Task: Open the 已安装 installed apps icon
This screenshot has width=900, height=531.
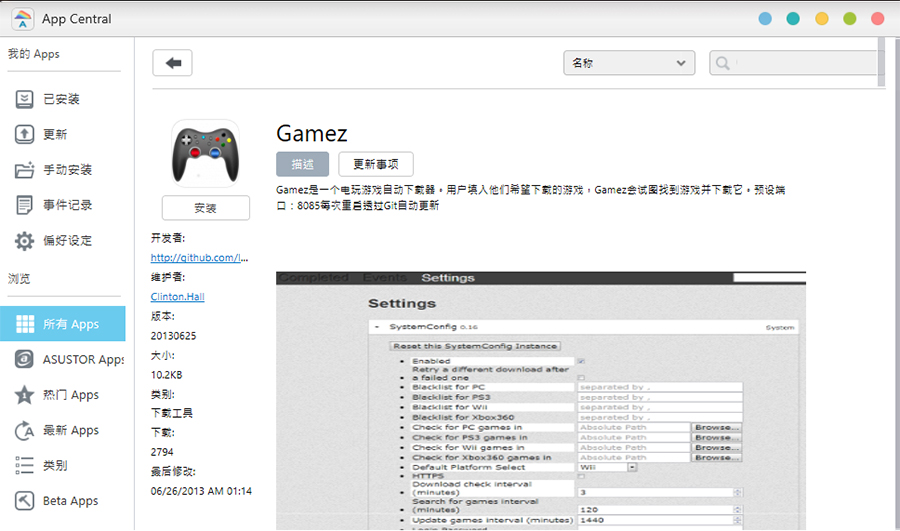Action: pyautogui.click(x=25, y=99)
